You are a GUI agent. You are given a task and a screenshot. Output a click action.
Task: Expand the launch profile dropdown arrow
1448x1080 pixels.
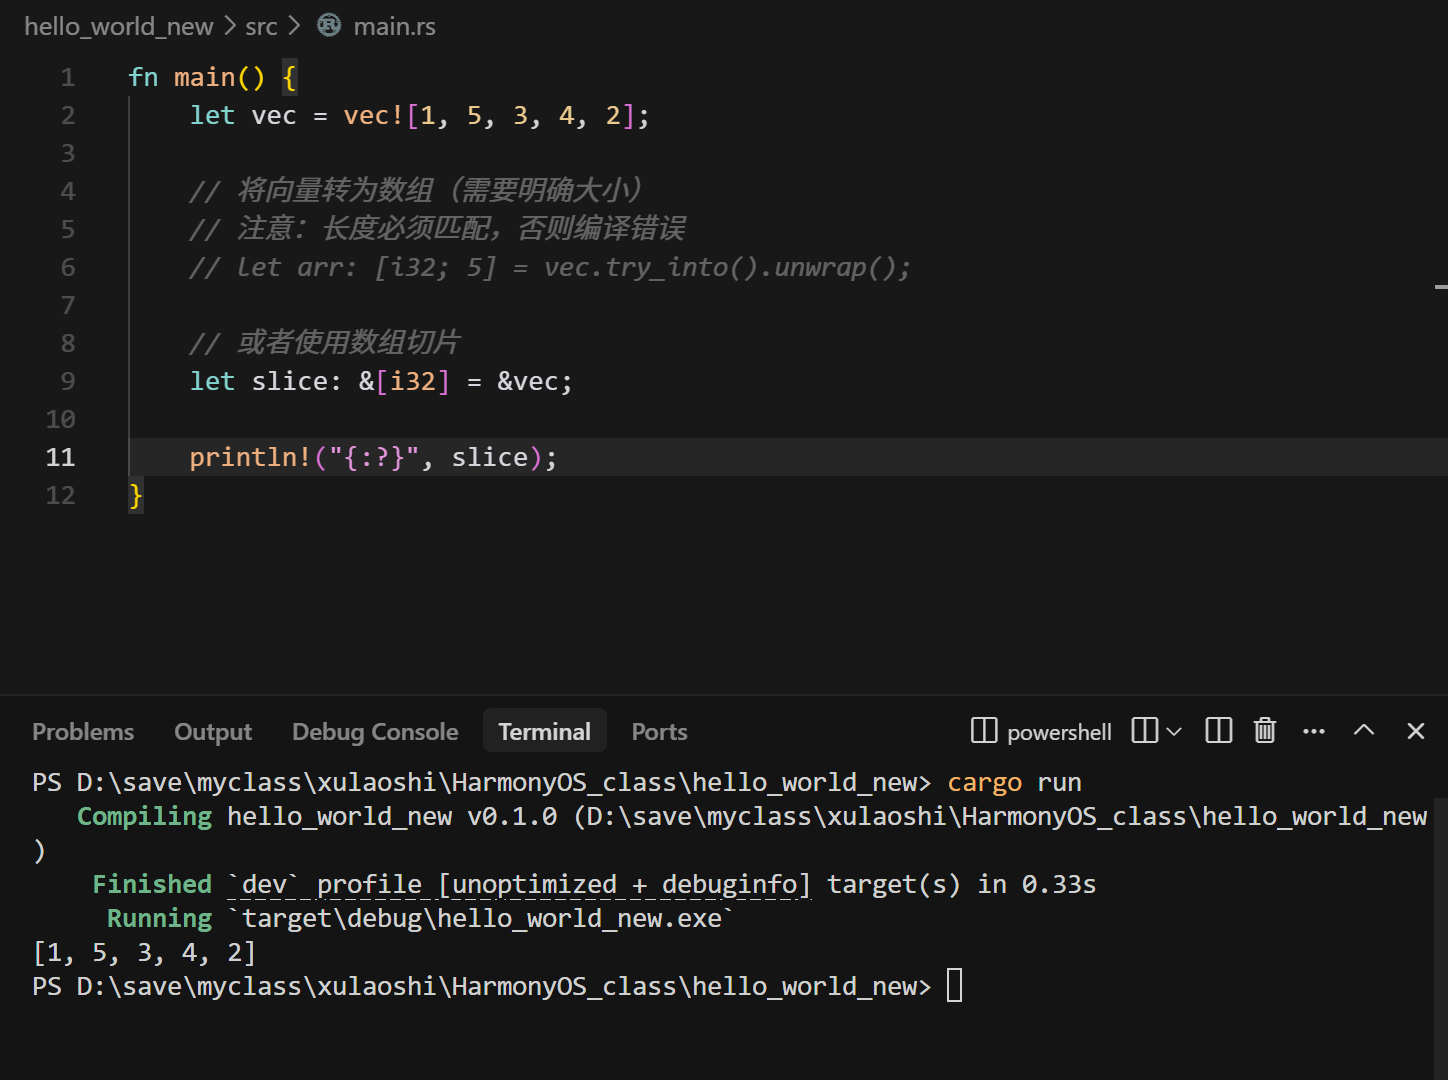pos(1174,732)
